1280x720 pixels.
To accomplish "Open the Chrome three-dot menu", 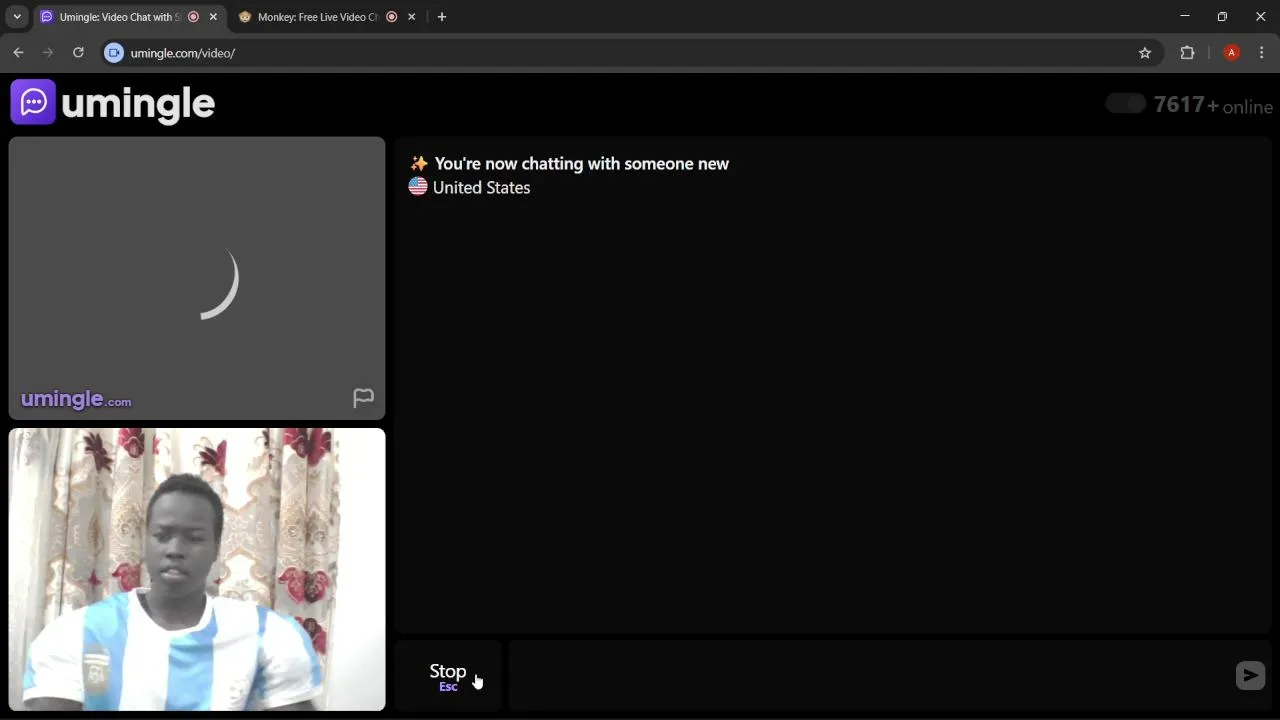I will click(1263, 53).
